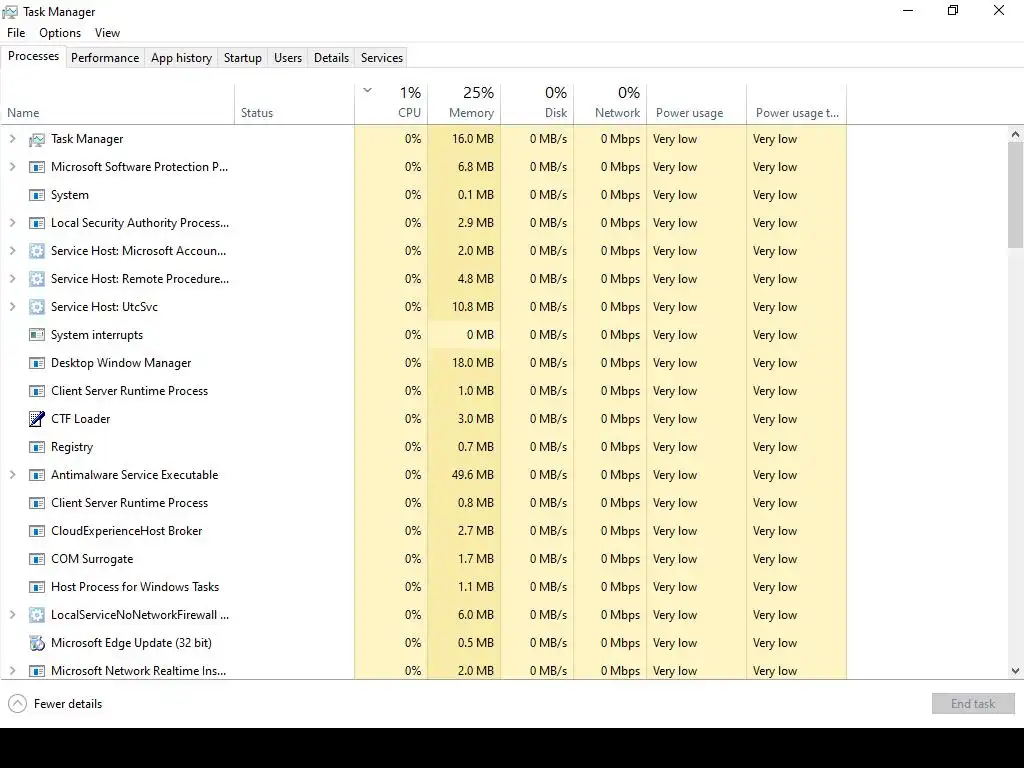Click the Task Manager process icon
The image size is (1024, 768).
click(x=37, y=139)
